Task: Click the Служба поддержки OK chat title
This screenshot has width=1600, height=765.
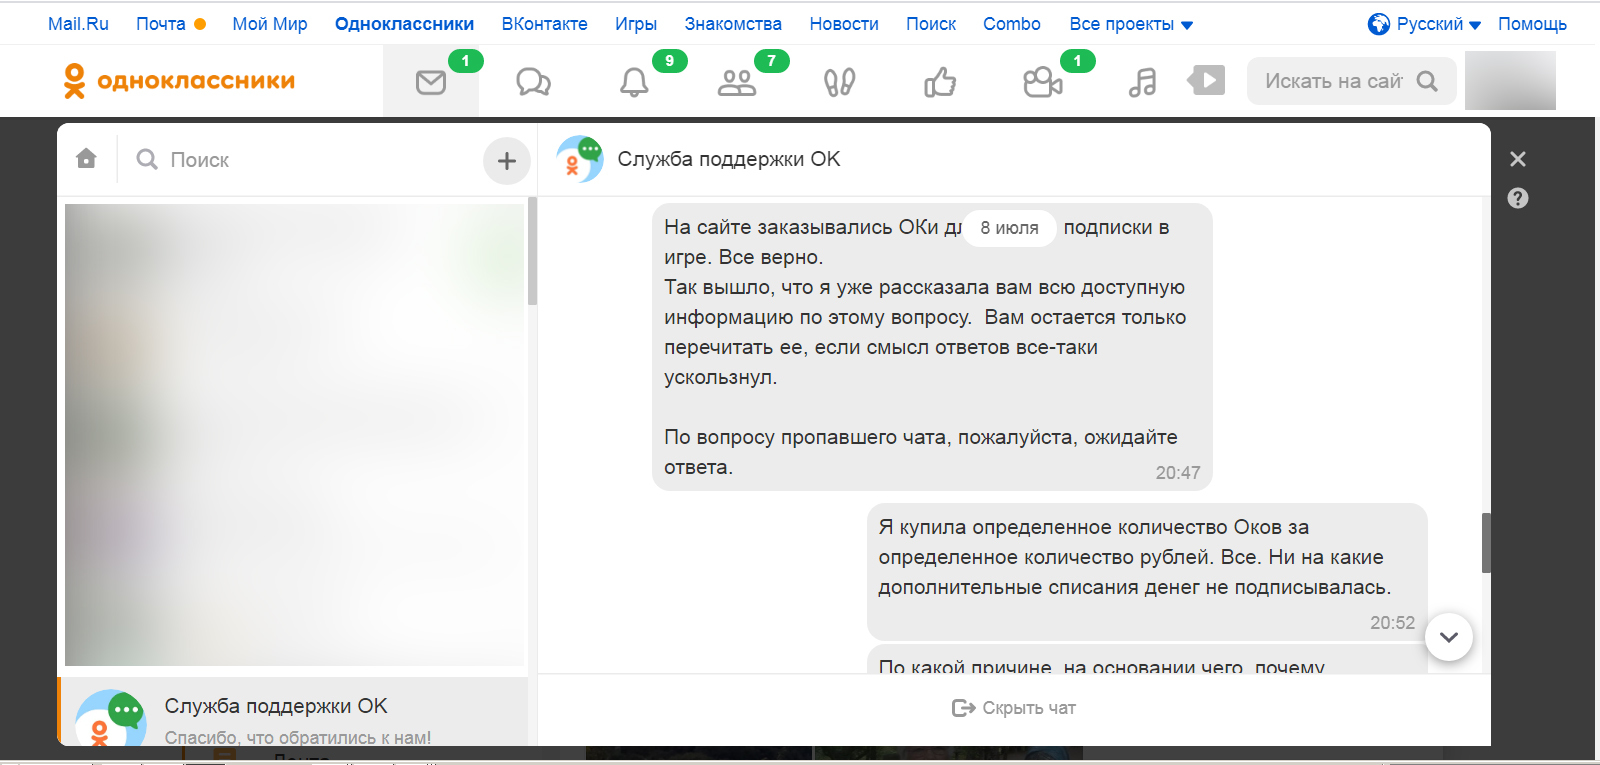Action: point(729,159)
